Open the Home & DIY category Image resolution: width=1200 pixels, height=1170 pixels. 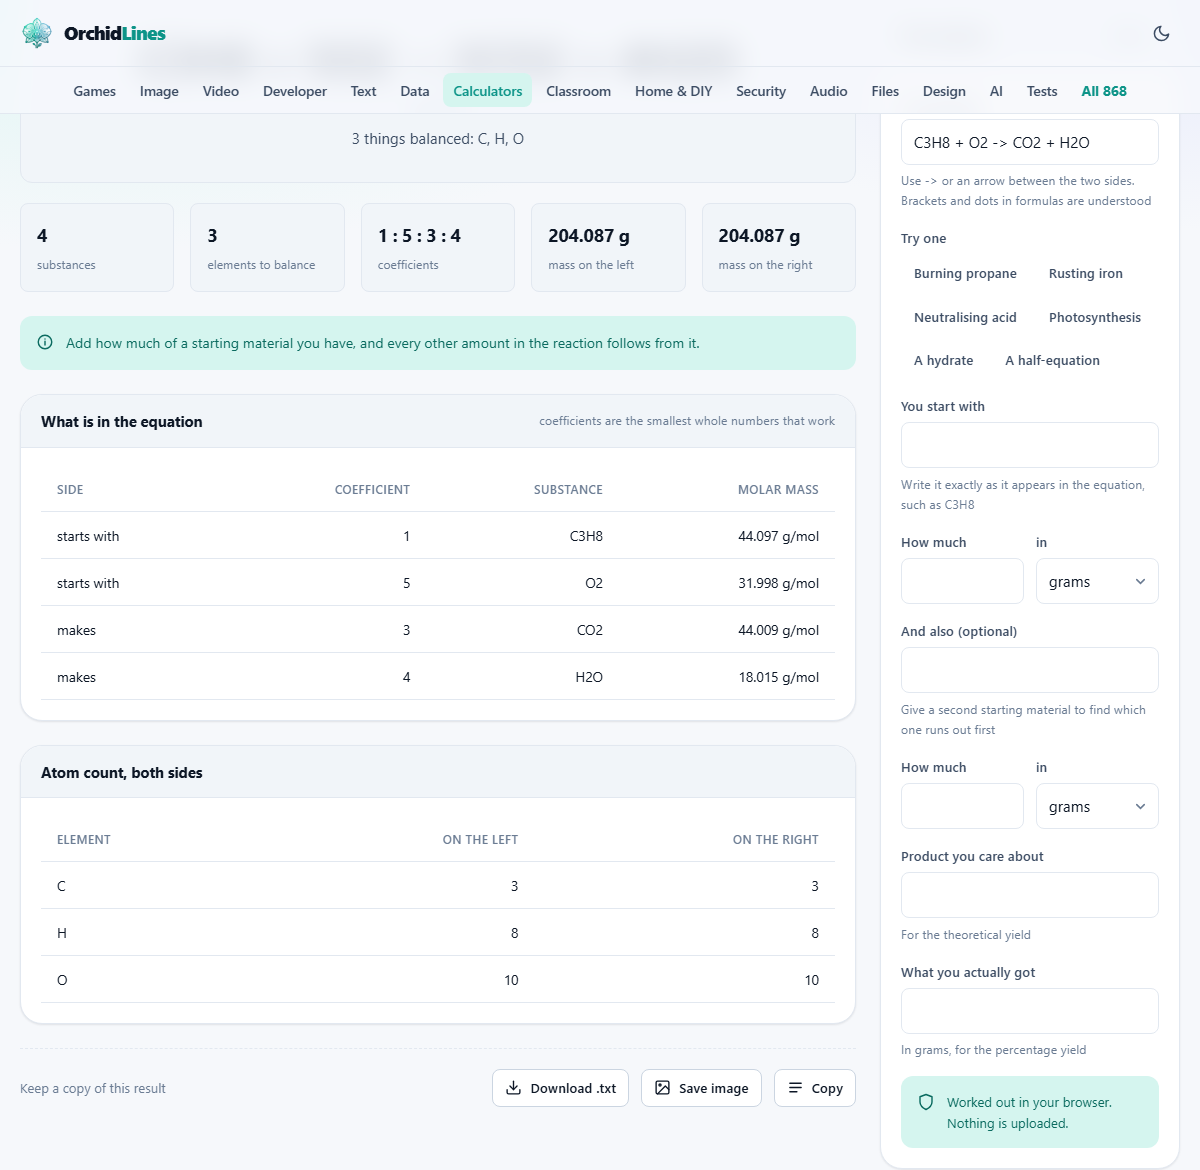point(673,91)
